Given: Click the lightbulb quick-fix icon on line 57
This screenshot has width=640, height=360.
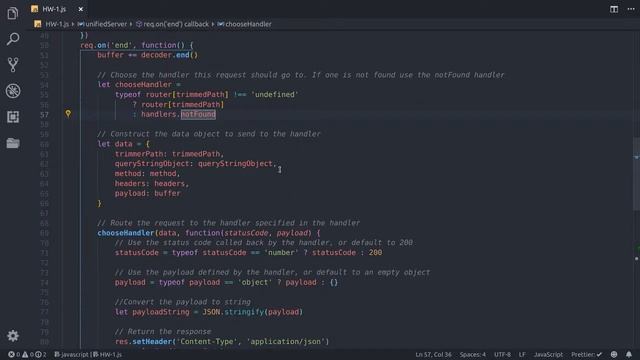Looking at the screenshot, I should point(68,114).
